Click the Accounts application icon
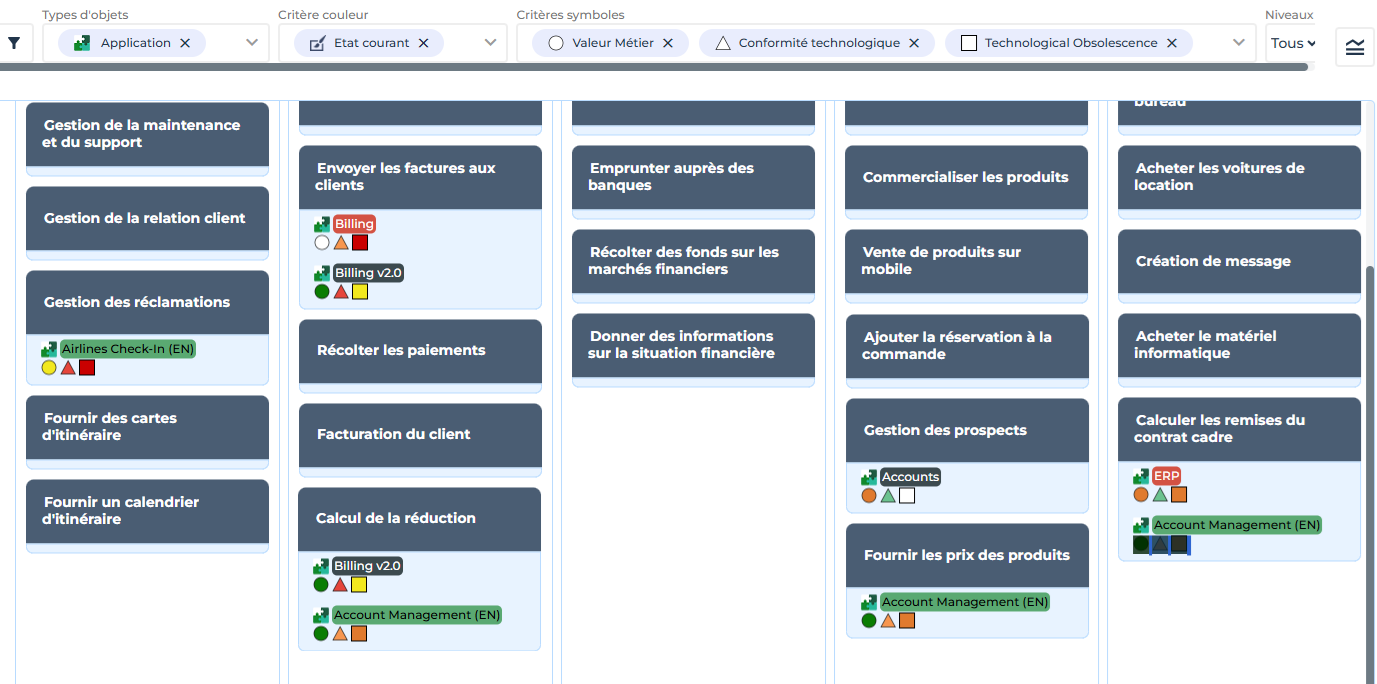 click(869, 477)
